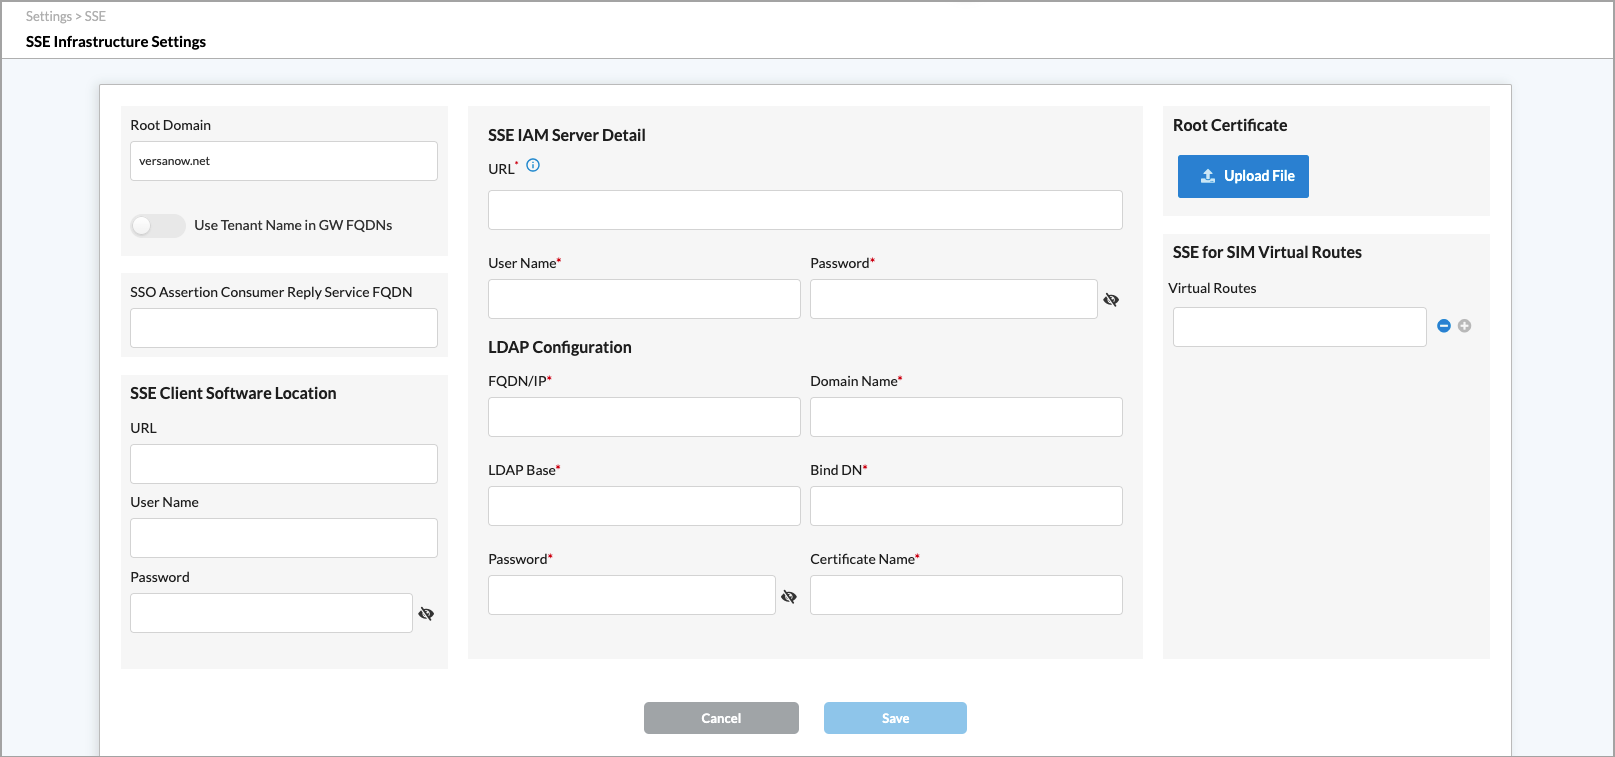Focus the Root Domain field

(x=284, y=161)
